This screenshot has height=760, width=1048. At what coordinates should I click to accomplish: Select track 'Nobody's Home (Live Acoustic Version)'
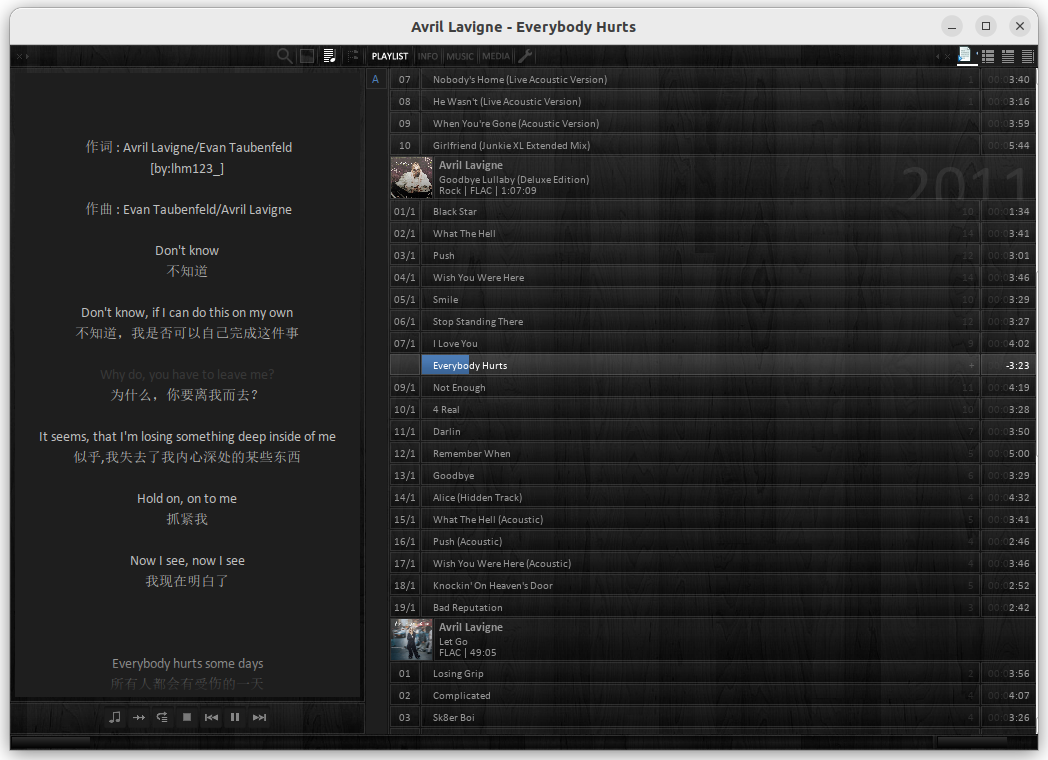click(712, 80)
